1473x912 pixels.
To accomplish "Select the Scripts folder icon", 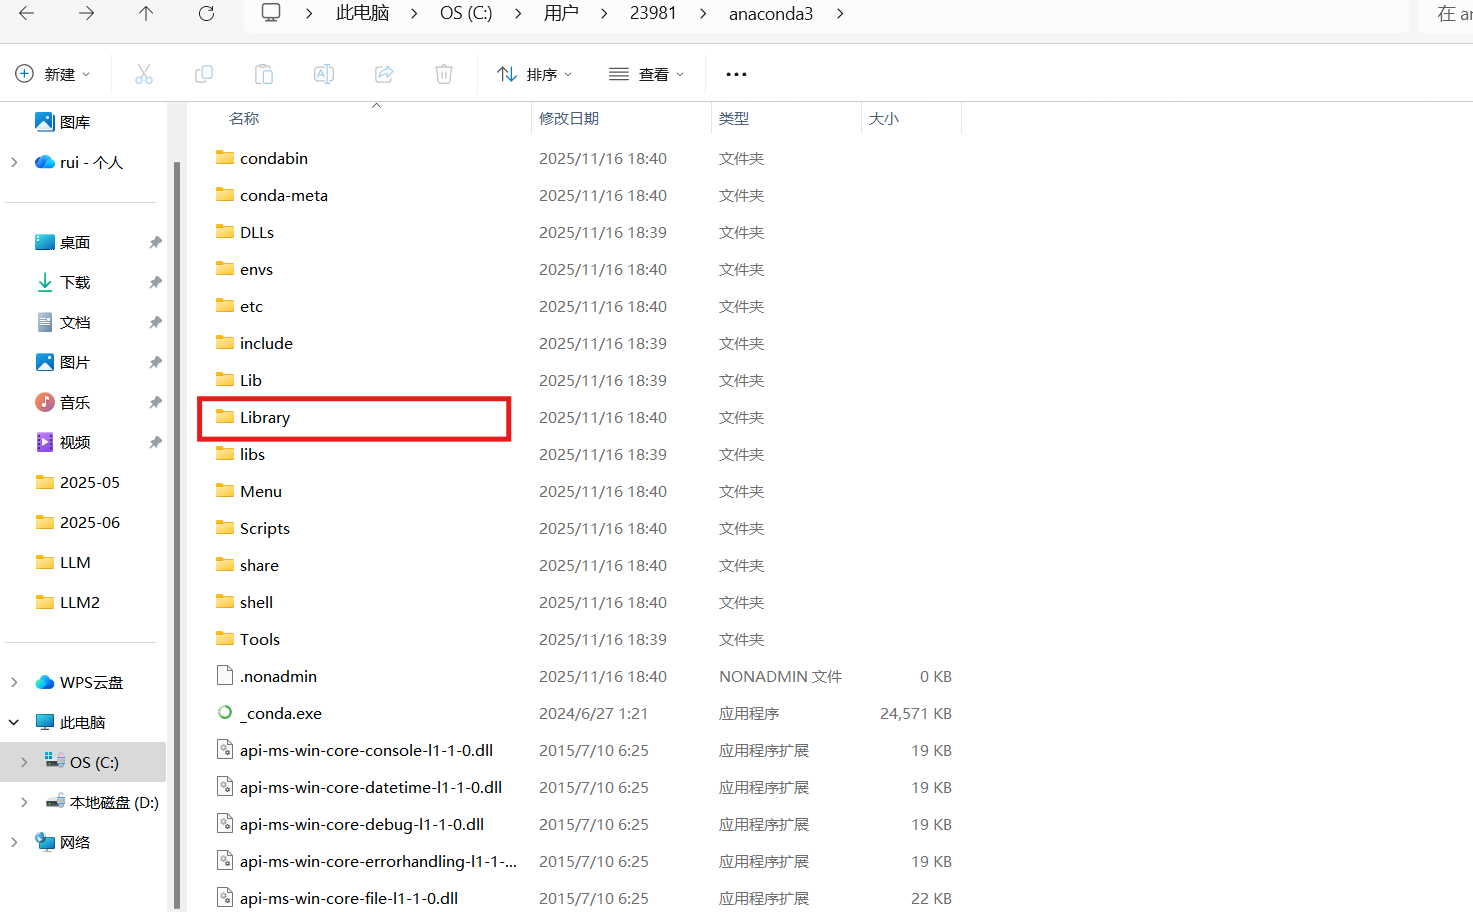I will point(225,527).
